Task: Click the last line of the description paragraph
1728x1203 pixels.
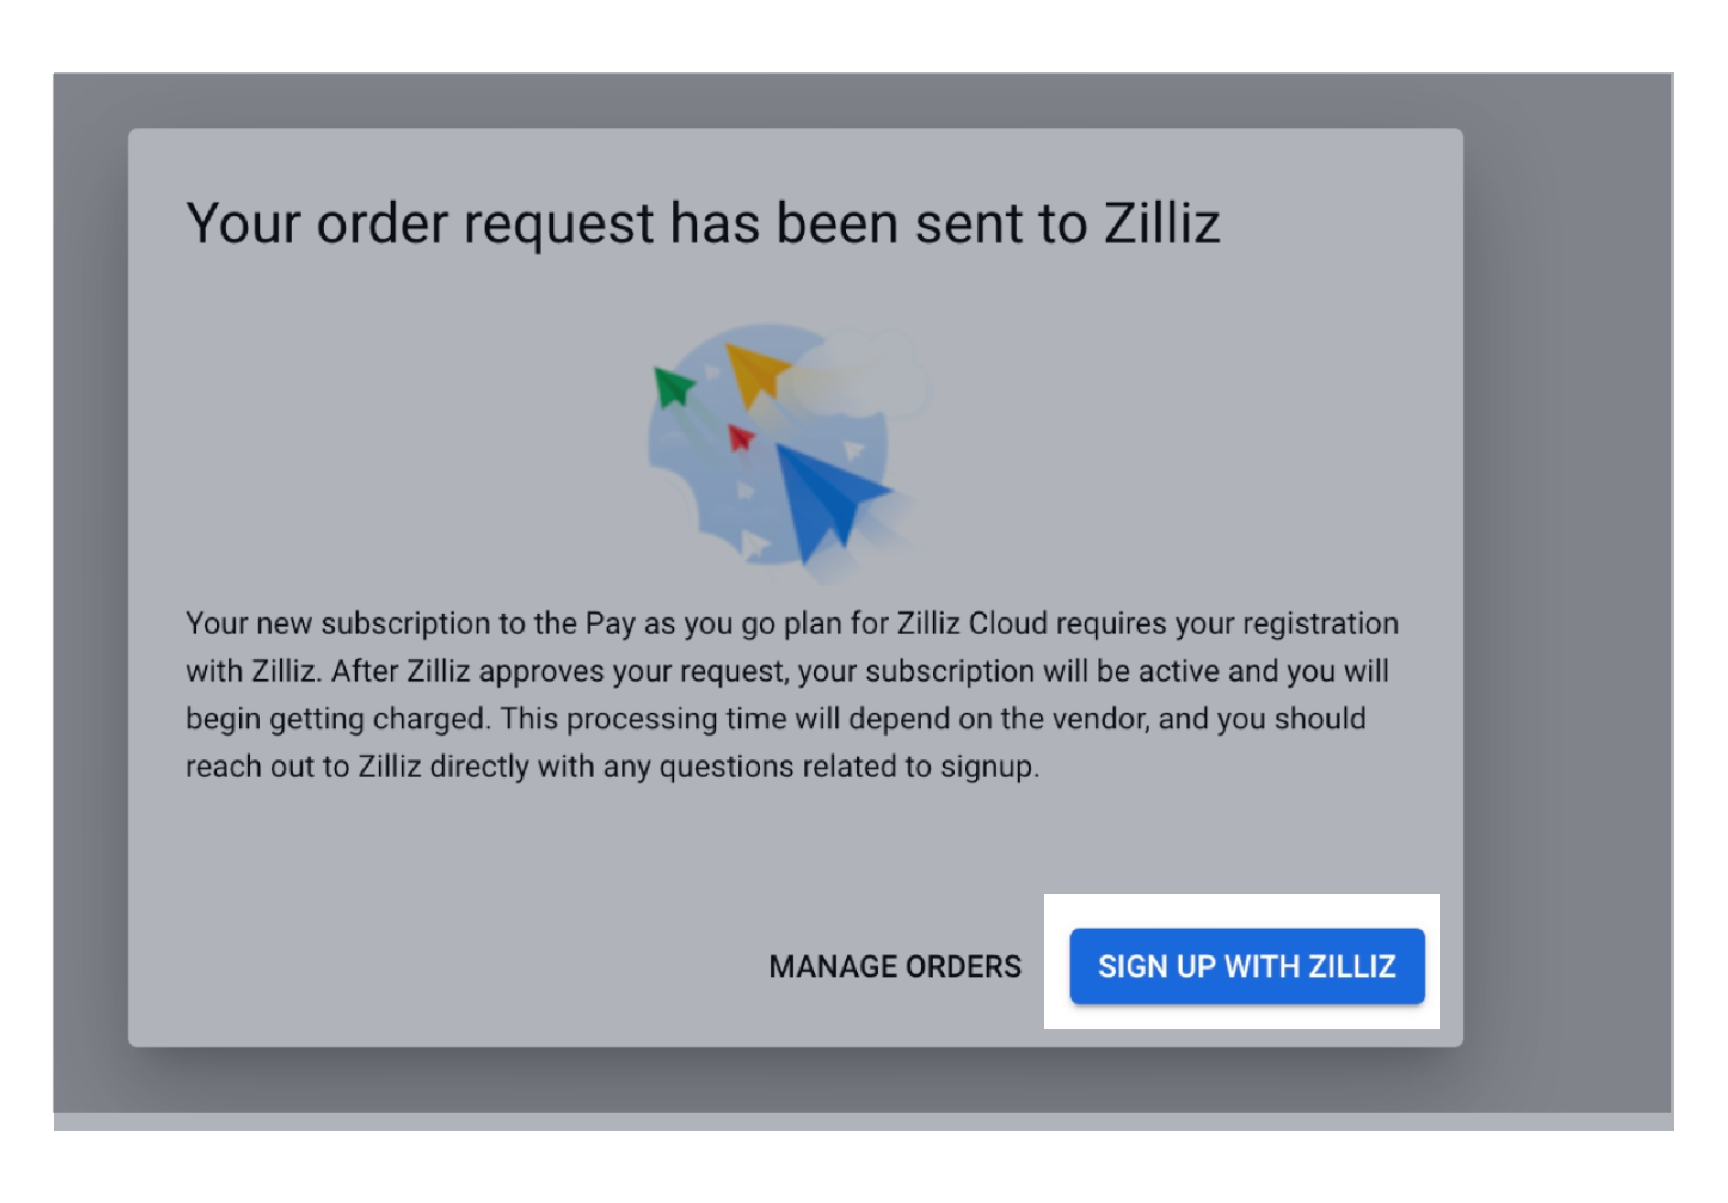Action: pos(612,766)
